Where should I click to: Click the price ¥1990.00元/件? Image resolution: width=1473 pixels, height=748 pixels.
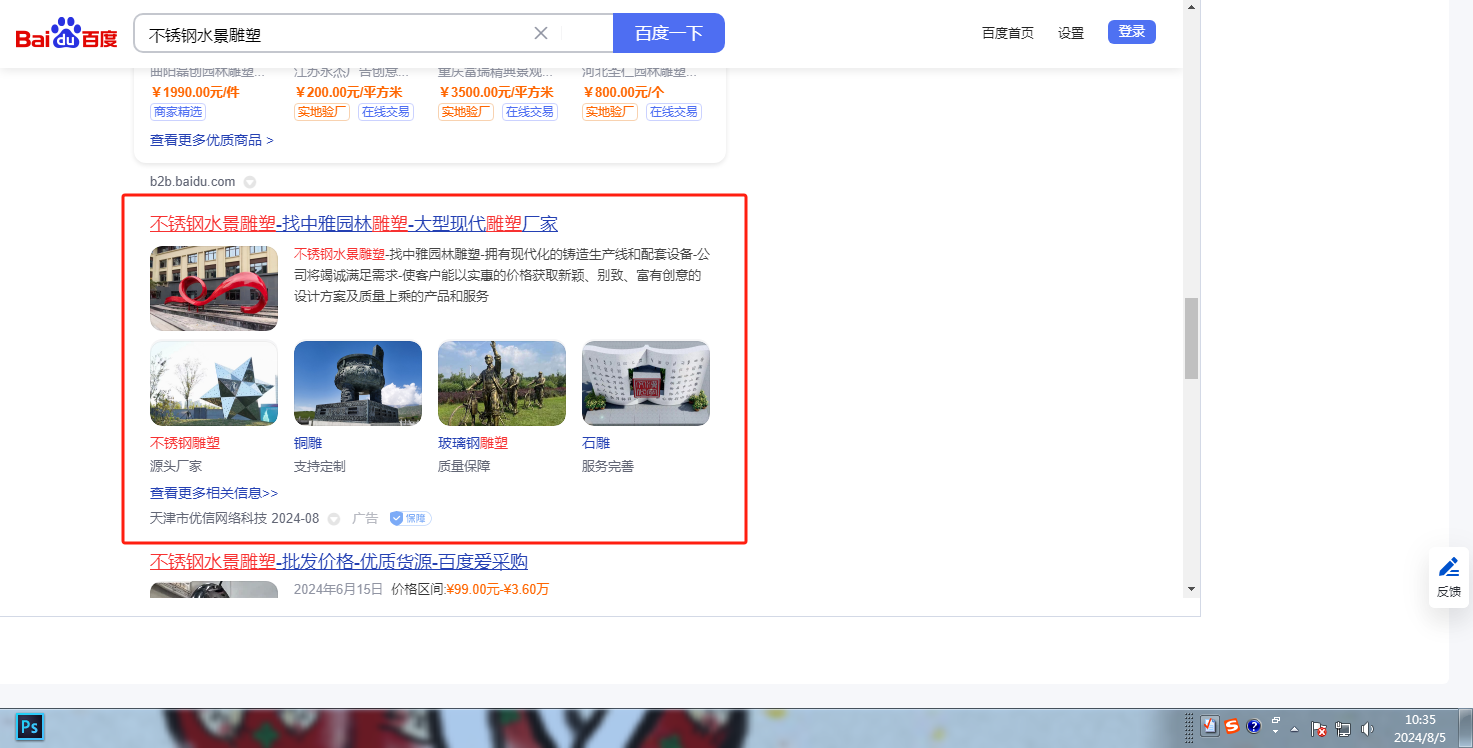pos(195,92)
